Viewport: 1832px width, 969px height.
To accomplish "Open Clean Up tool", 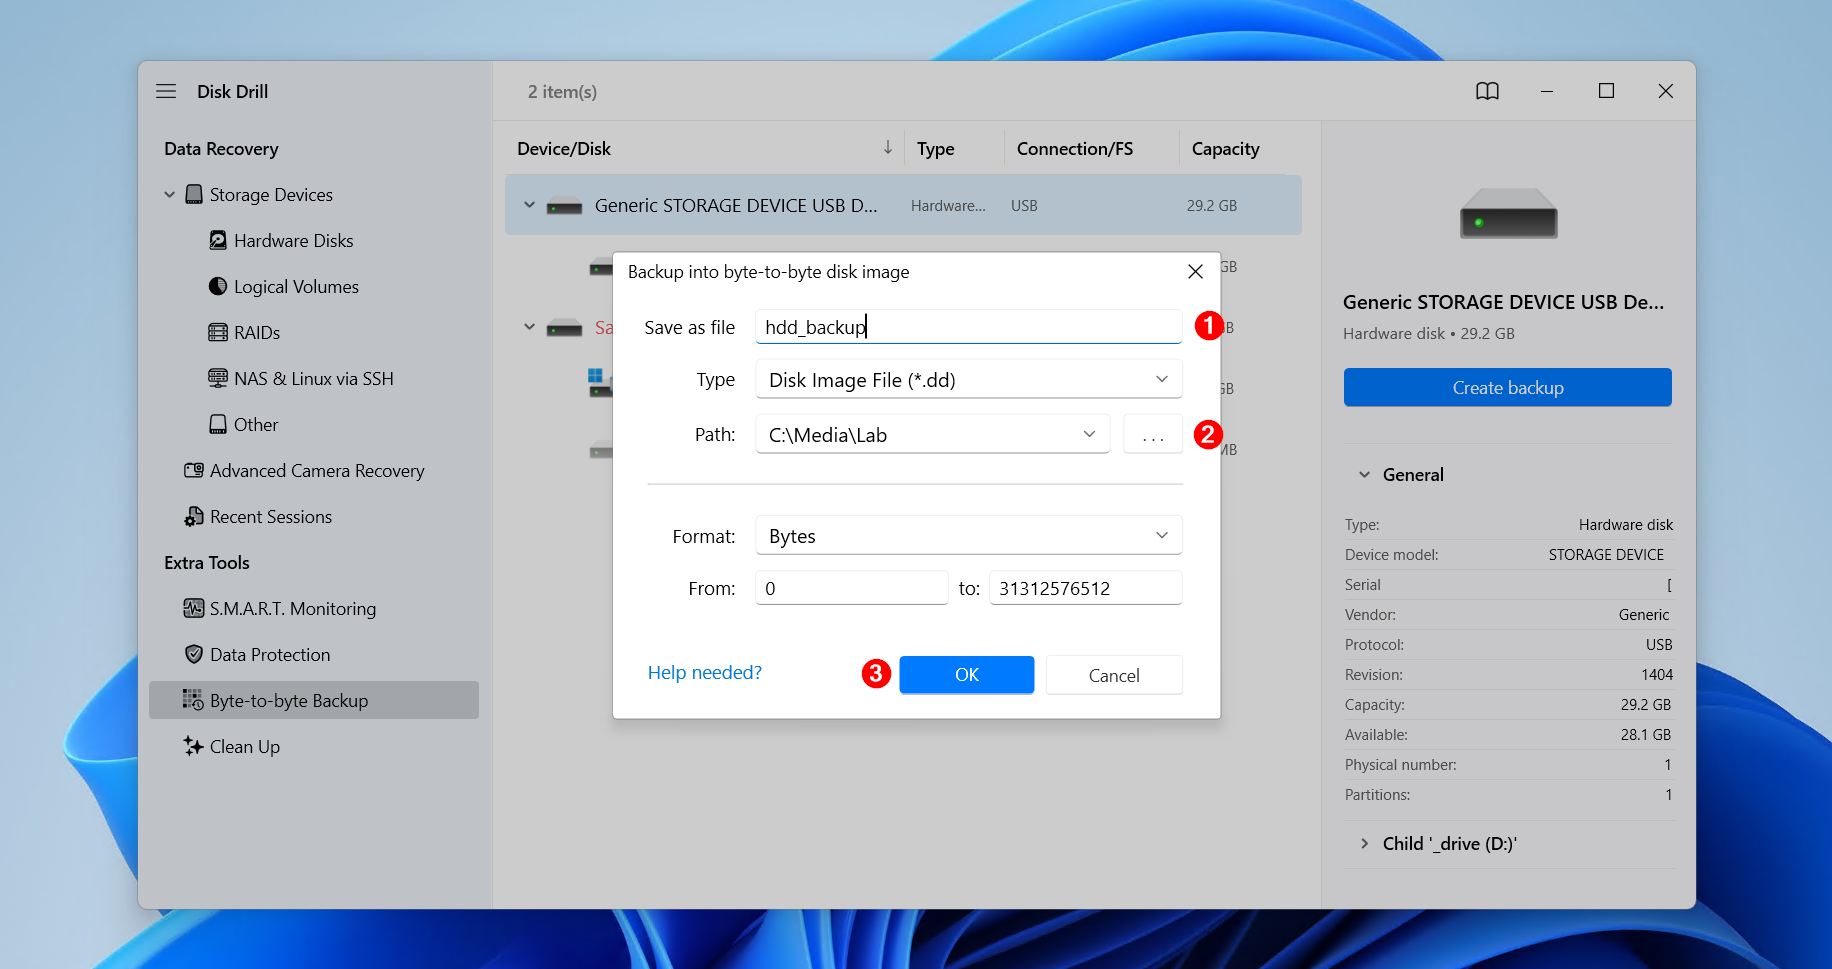I will click(244, 747).
